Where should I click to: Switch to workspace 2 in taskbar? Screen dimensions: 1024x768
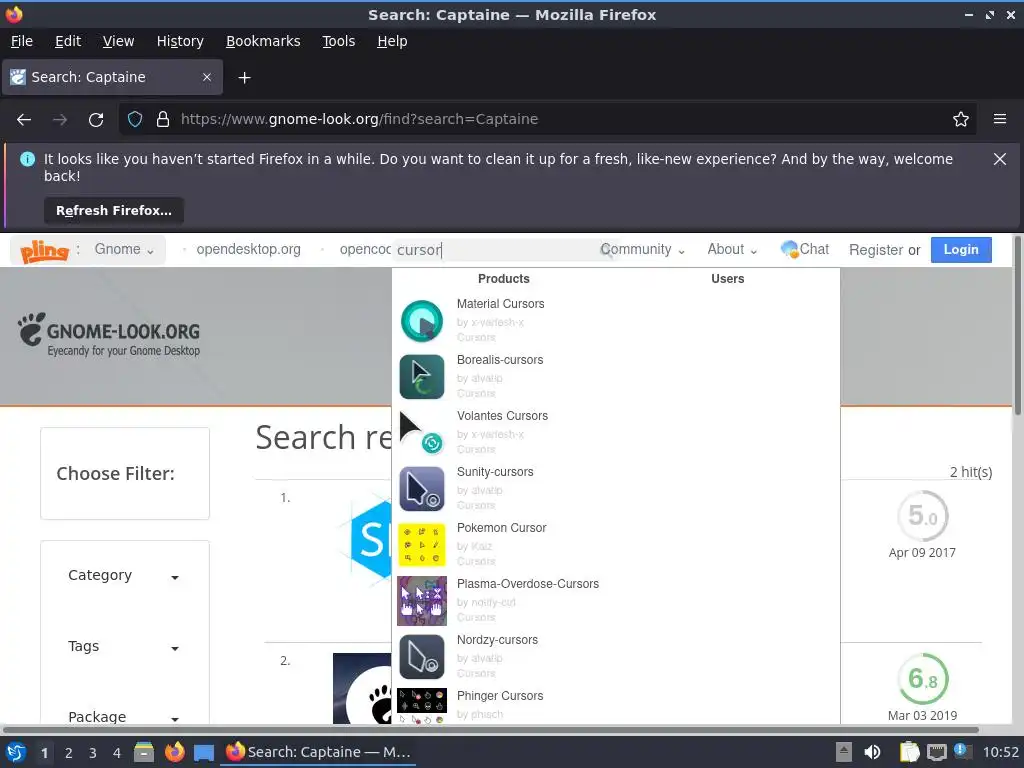tap(69, 753)
